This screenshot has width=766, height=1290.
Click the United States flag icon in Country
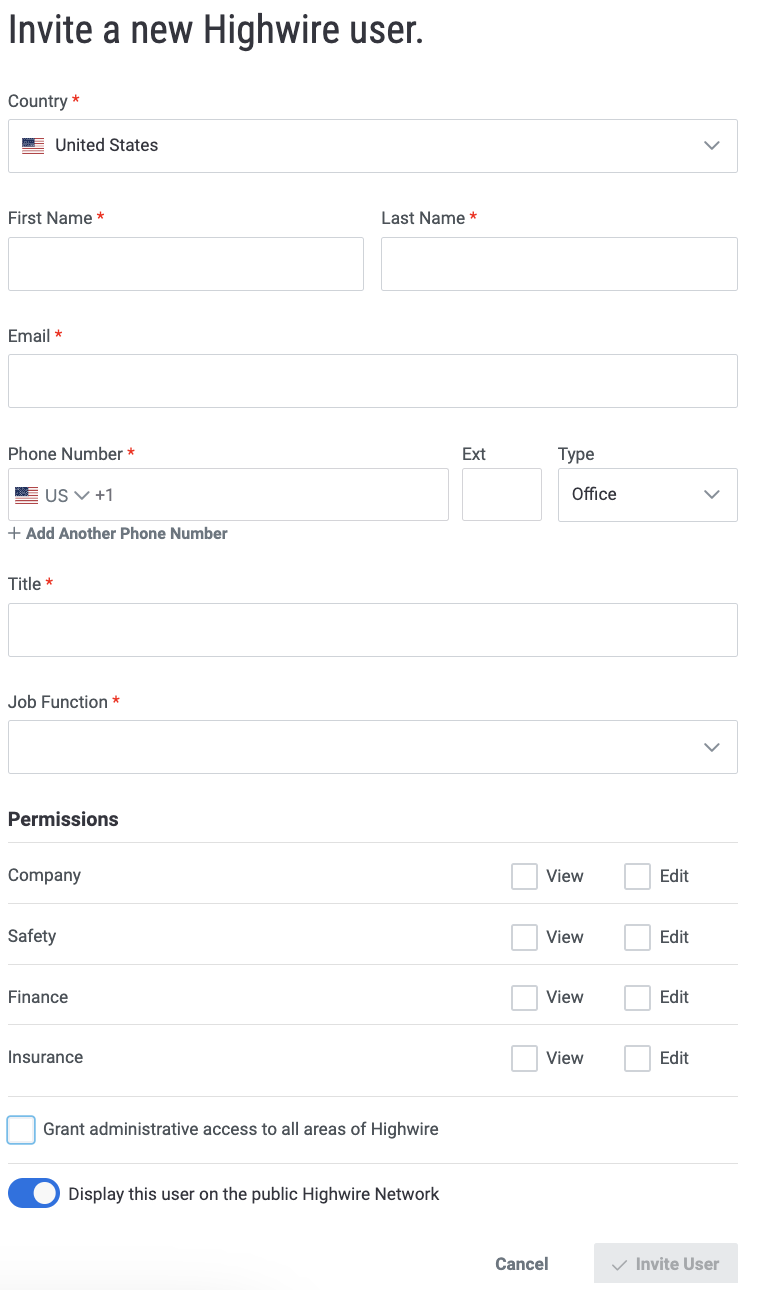33,146
